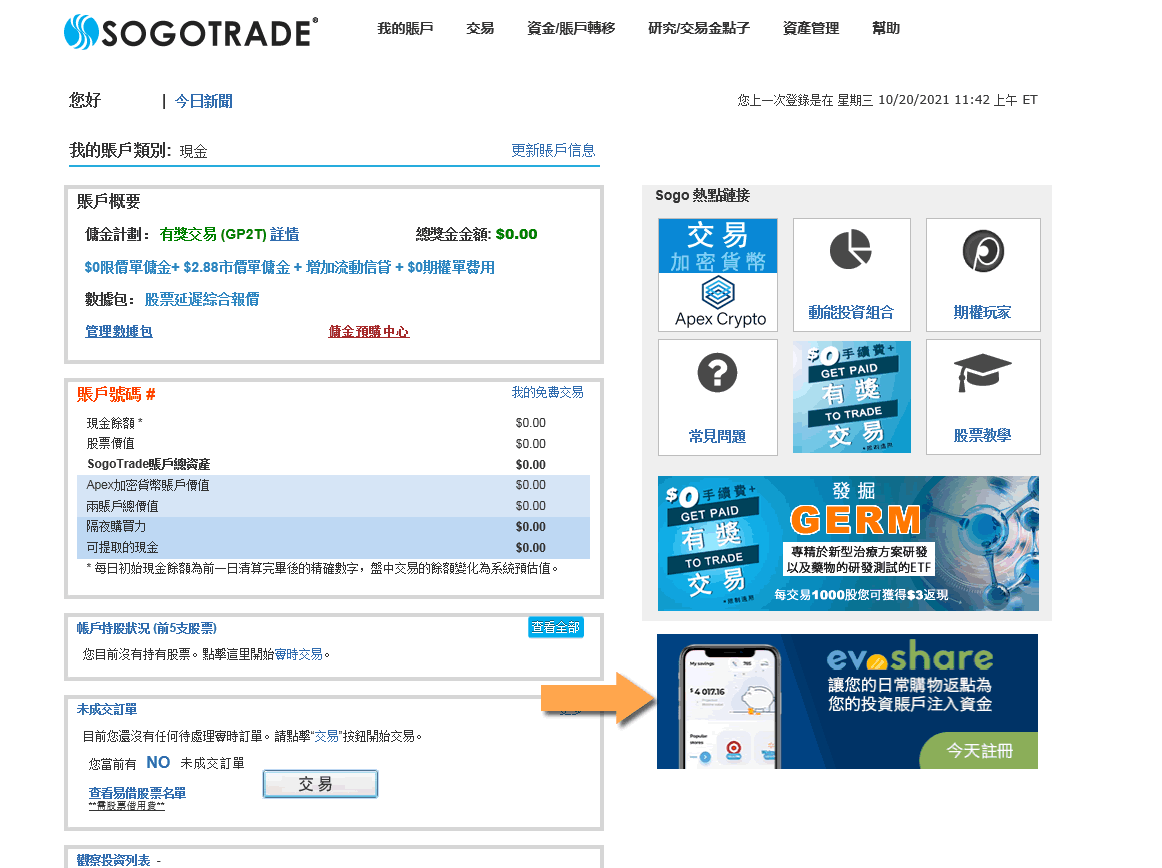This screenshot has width=1162, height=868.
Task: Click the $0限價單傭金 pricing description link
Action: (x=290, y=267)
